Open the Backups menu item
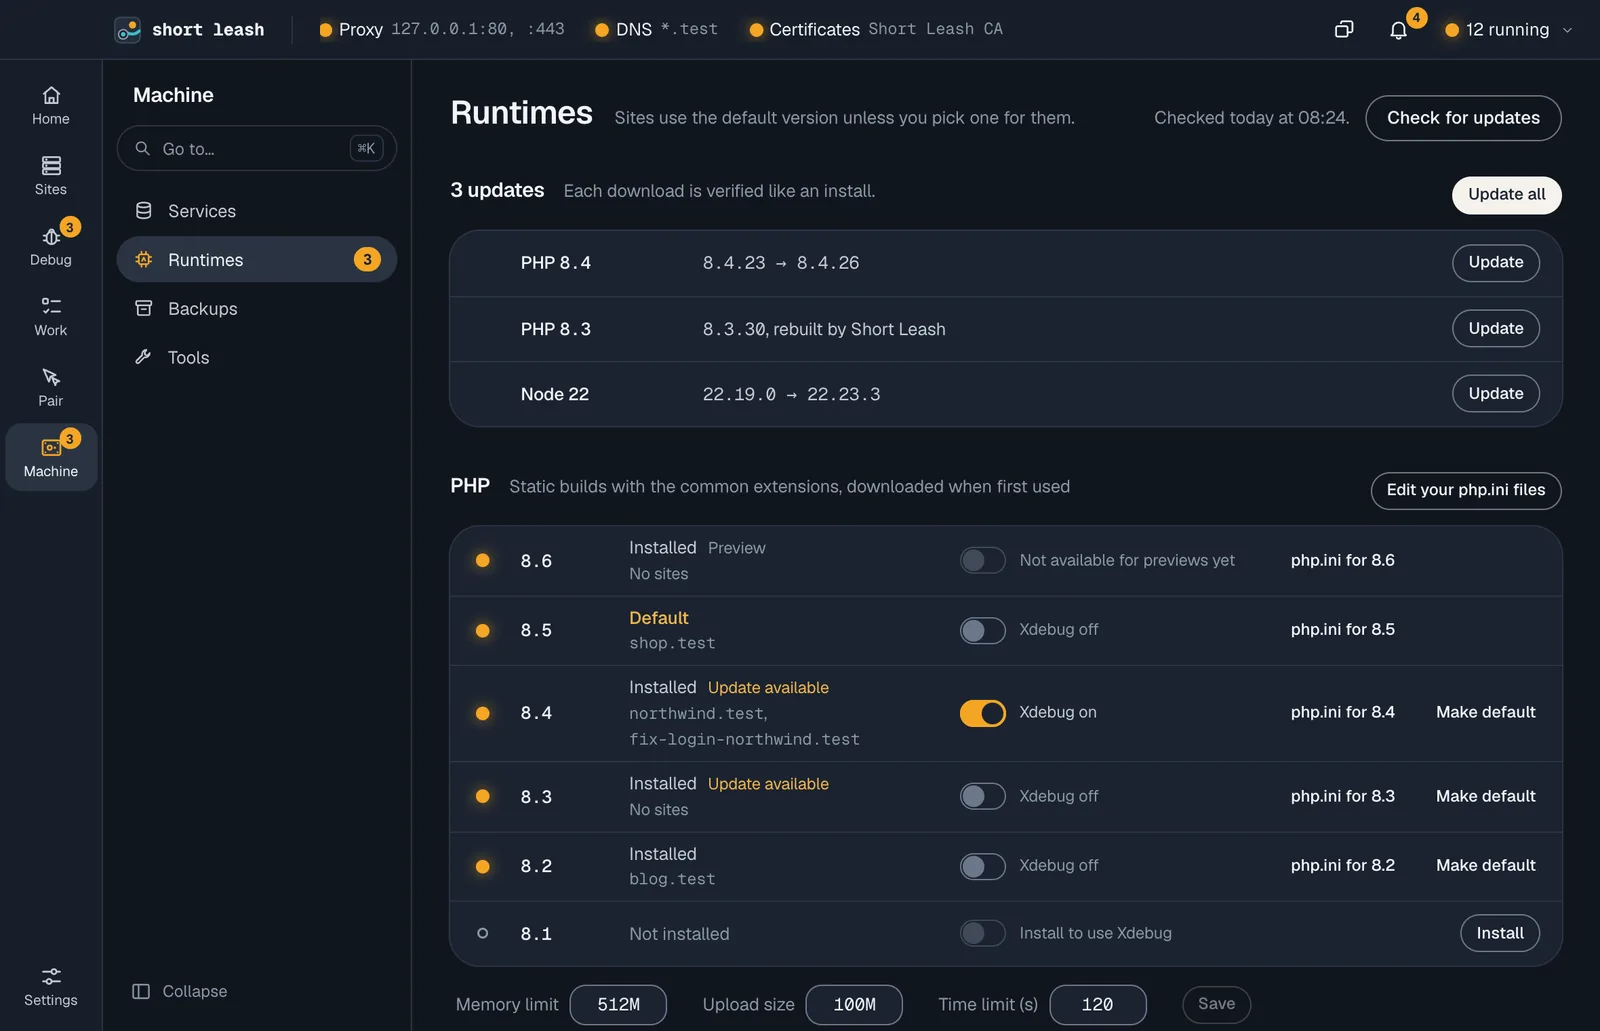Screen dimensions: 1600x1031 click(x=257, y=309)
